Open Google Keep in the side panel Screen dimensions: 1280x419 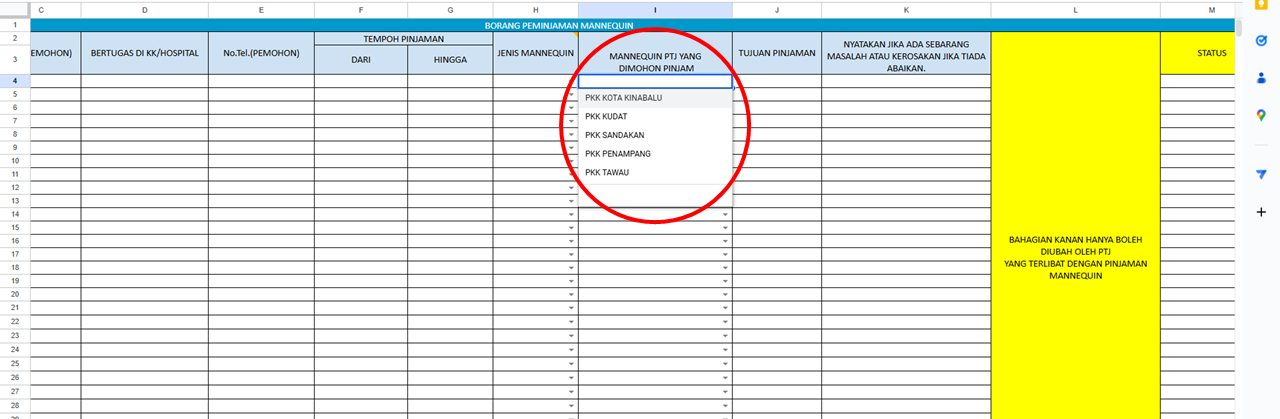[1260, 8]
